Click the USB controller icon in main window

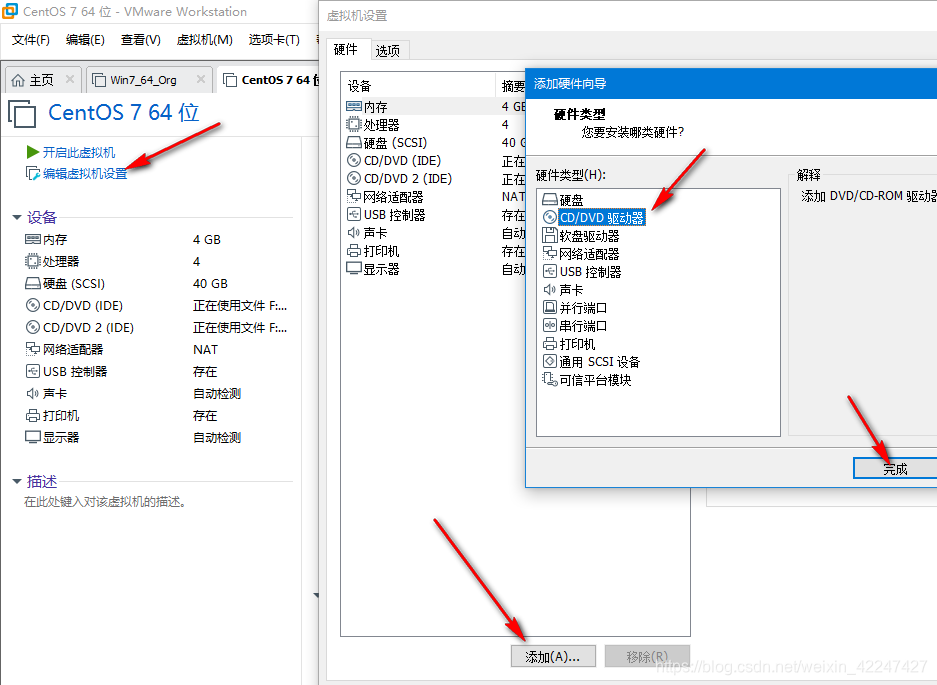(33, 371)
